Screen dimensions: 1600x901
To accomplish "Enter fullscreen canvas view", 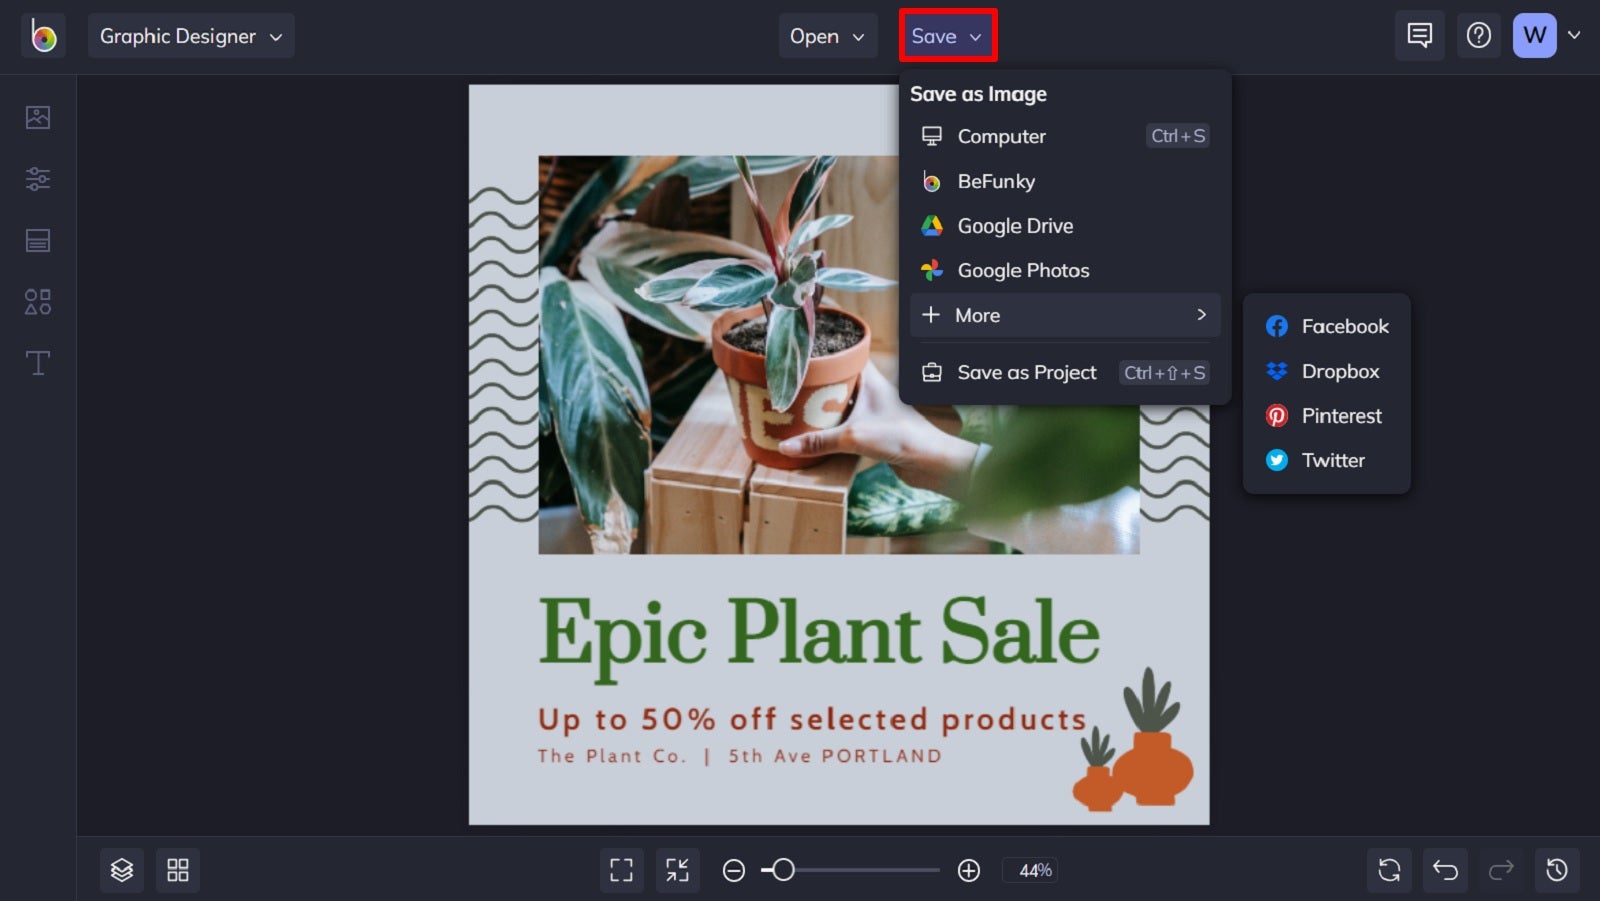I will (622, 869).
